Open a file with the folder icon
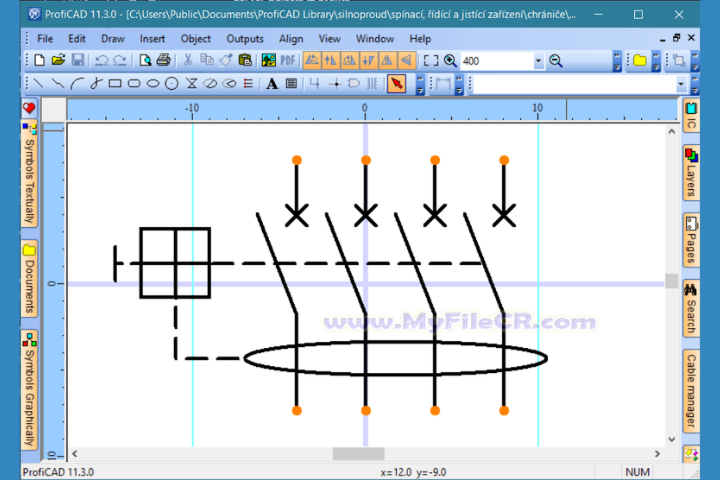Image resolution: width=720 pixels, height=480 pixels. pos(58,60)
